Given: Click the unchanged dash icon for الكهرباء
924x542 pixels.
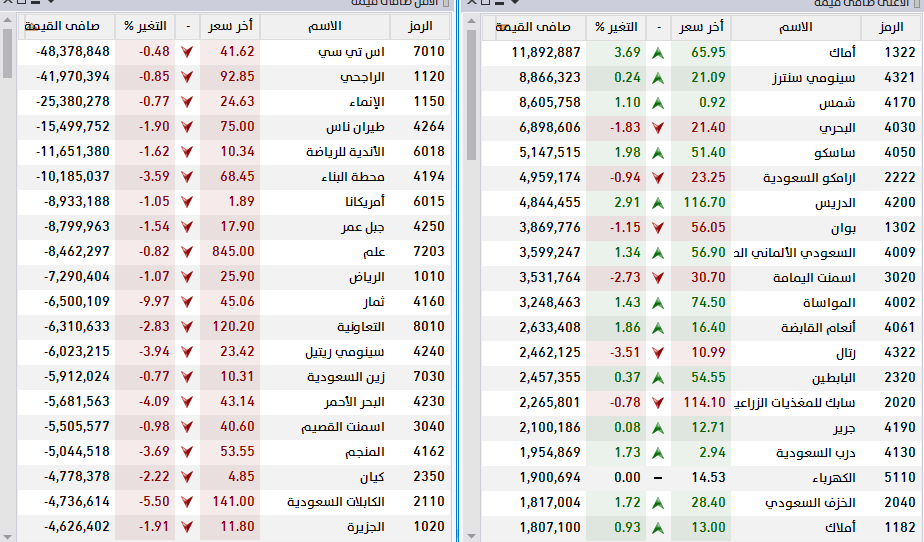Looking at the screenshot, I should tap(658, 478).
